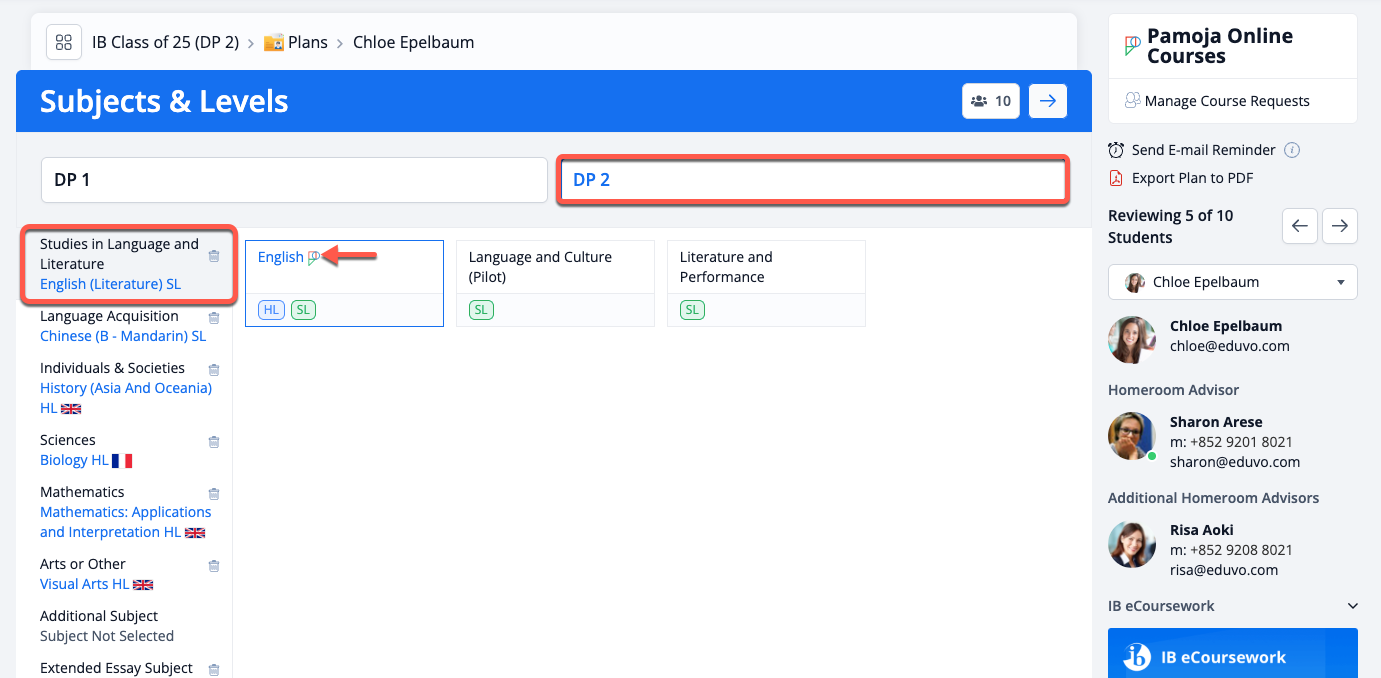Select the DP 2 tab

tap(813, 180)
